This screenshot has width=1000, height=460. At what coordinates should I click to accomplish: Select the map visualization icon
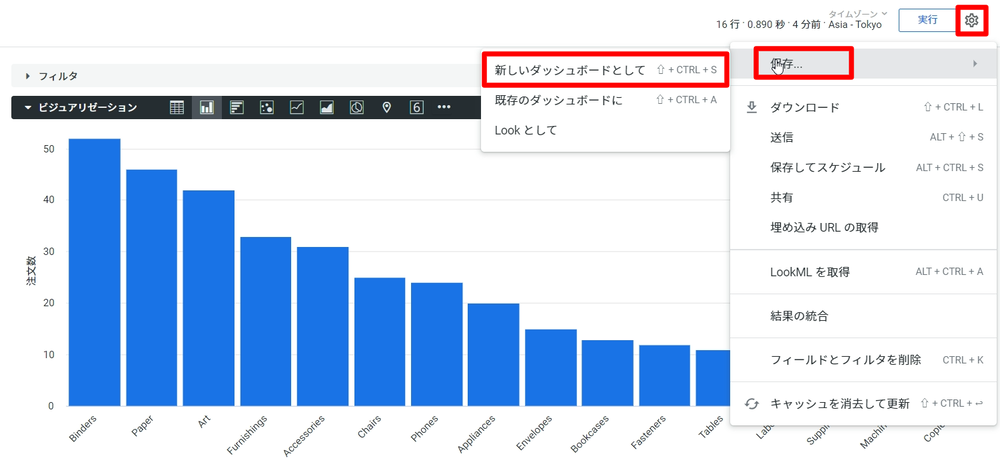386,107
